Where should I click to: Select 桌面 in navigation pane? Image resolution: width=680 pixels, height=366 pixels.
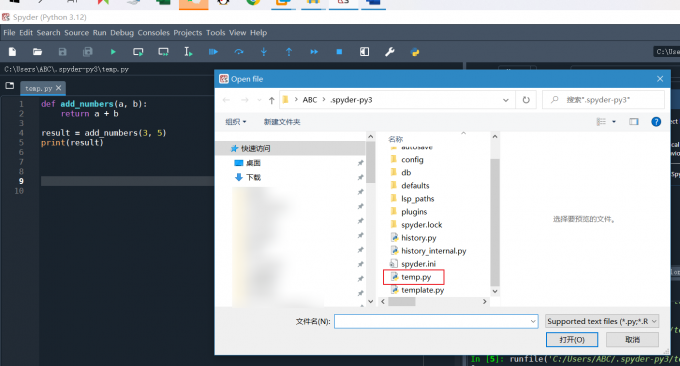tap(253, 163)
